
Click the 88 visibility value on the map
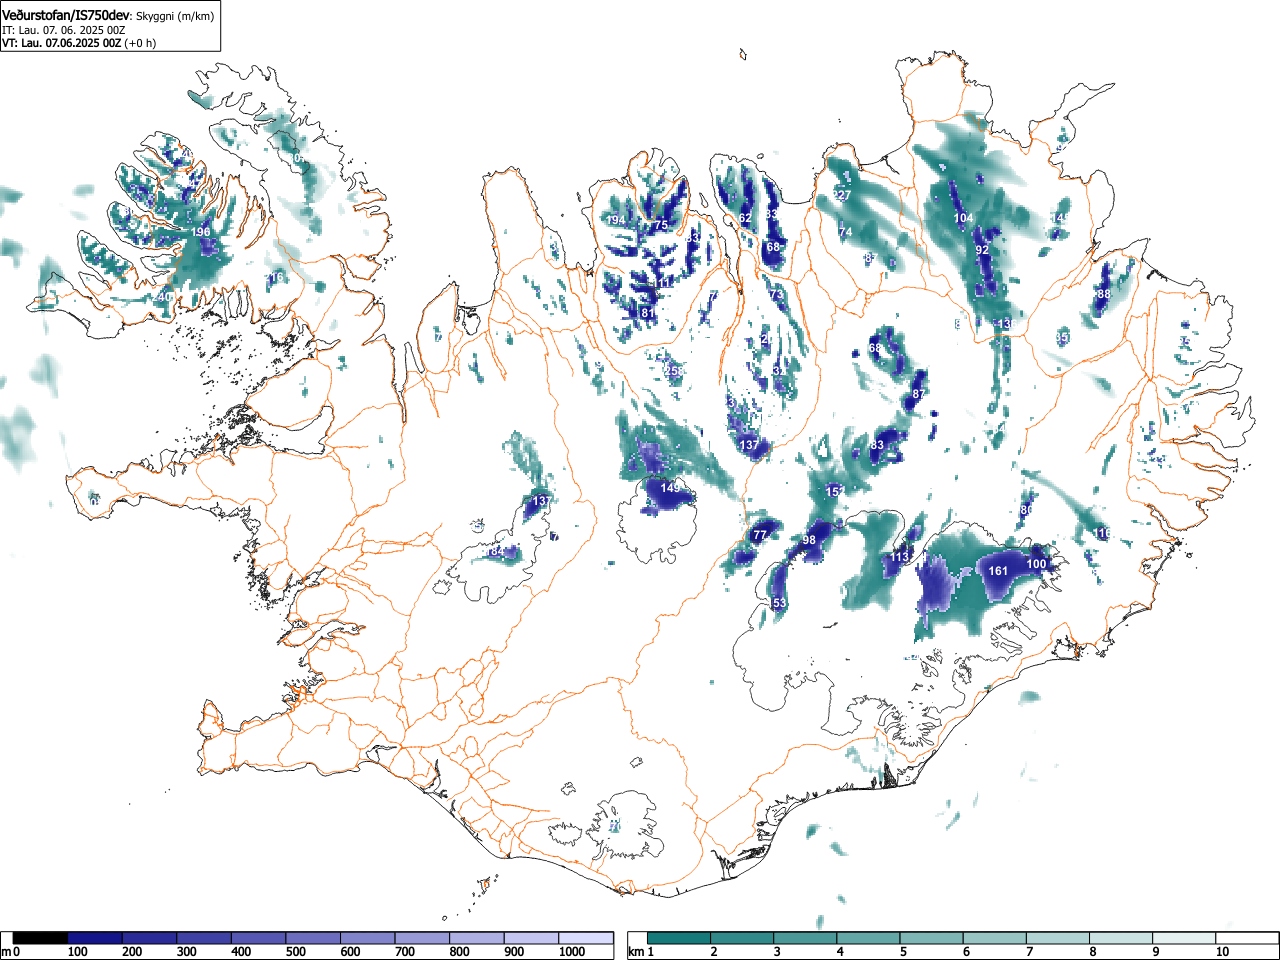(x=1104, y=294)
